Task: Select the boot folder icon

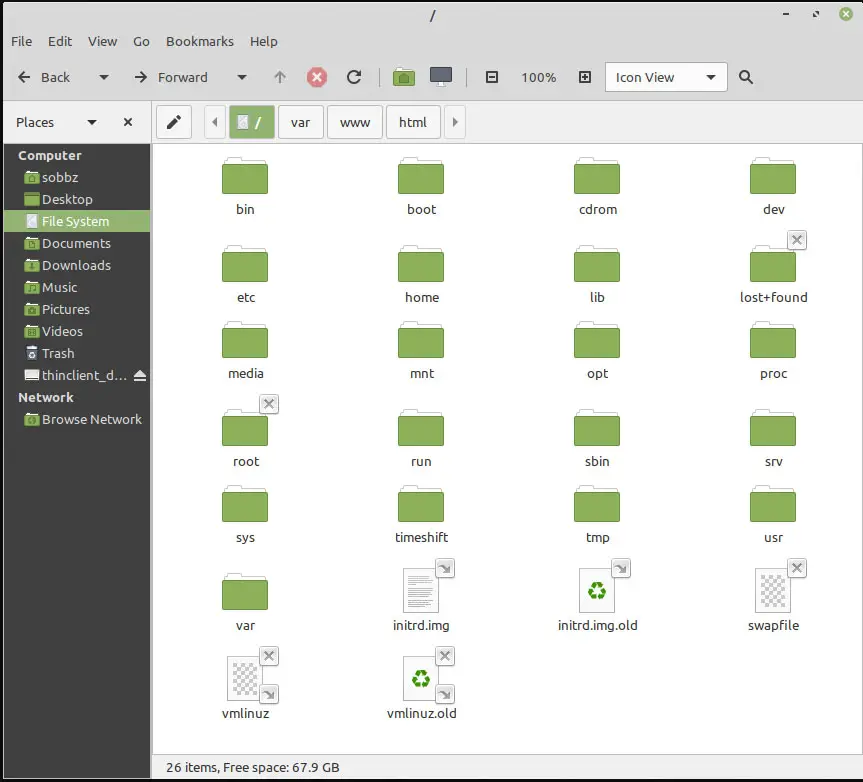Action: (x=421, y=176)
